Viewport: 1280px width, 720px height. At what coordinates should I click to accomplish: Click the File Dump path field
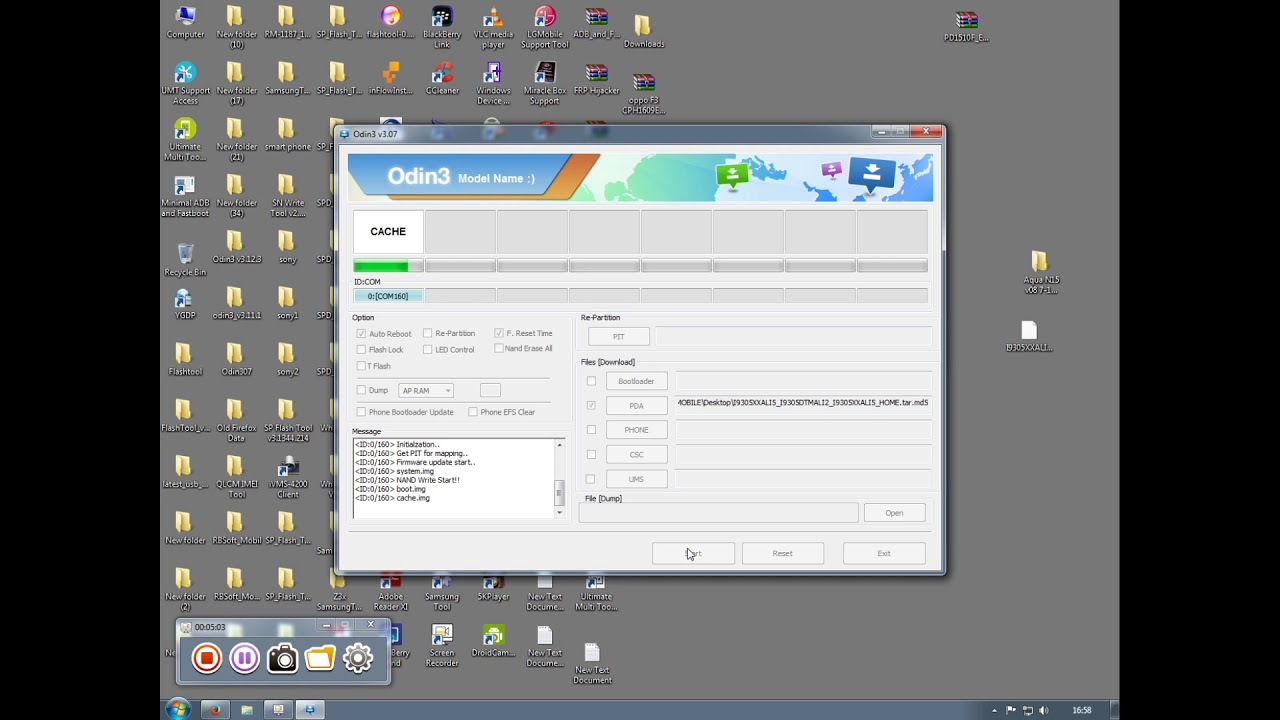coord(718,513)
